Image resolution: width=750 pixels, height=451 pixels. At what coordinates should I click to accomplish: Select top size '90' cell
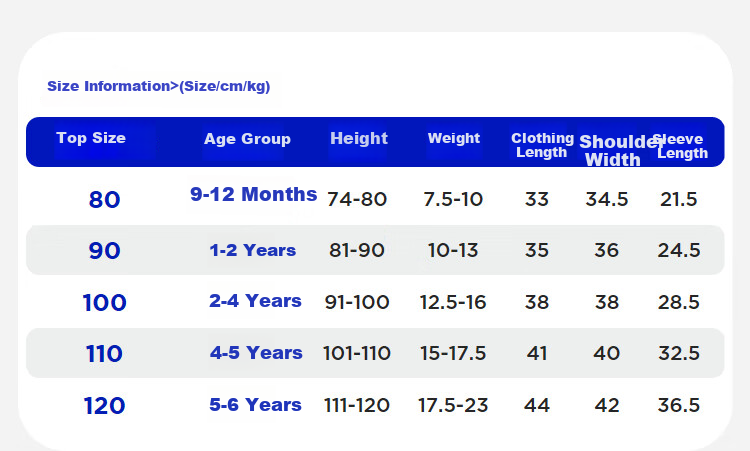tap(104, 251)
